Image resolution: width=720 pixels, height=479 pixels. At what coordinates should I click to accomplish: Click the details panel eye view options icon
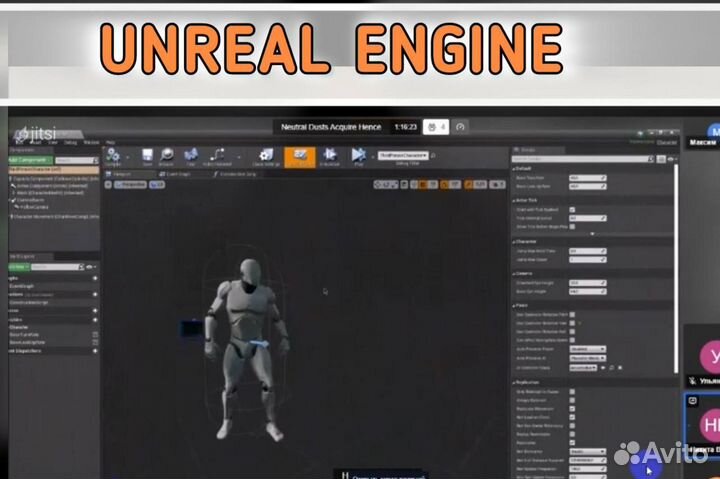coord(670,159)
